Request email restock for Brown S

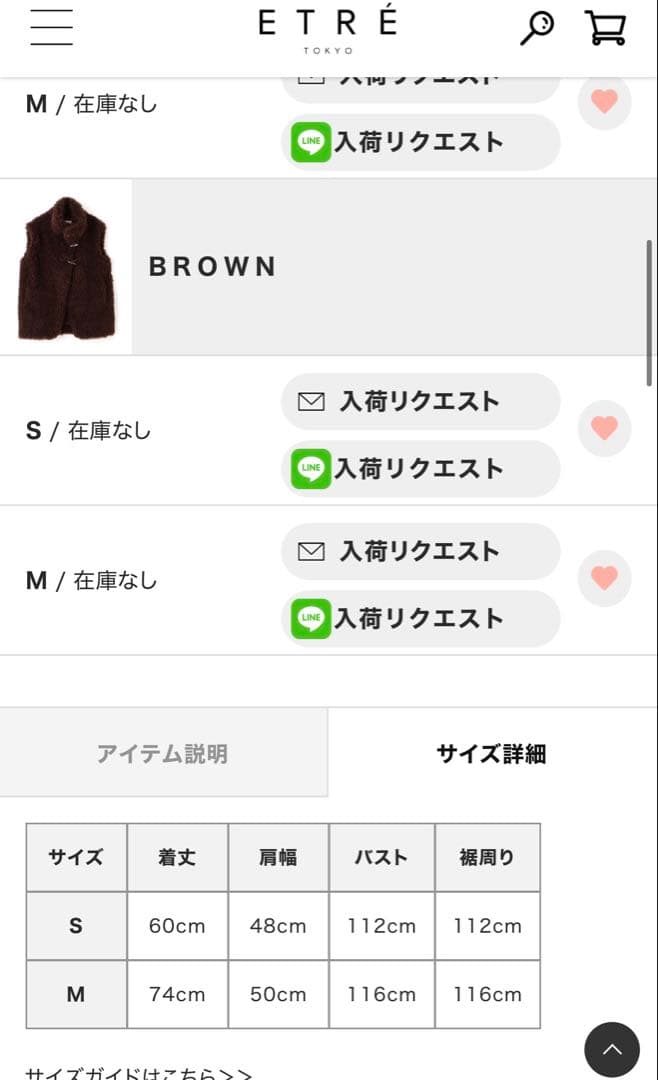(x=420, y=402)
